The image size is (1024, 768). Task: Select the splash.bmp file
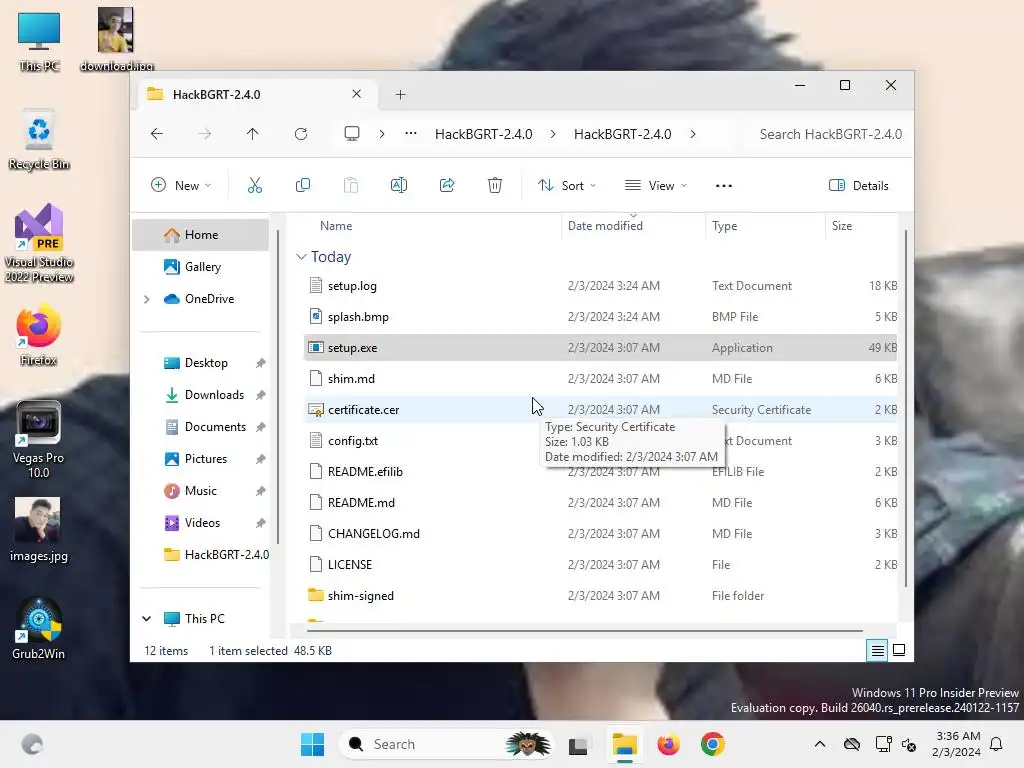point(600,317)
